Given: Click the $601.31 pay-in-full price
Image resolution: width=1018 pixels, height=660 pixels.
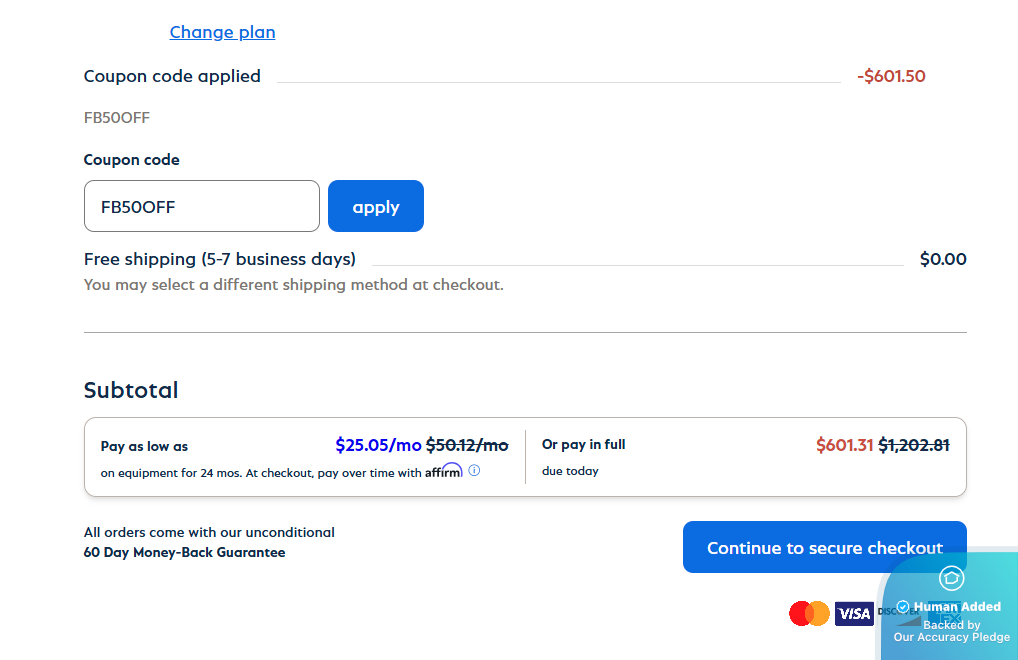Looking at the screenshot, I should (x=845, y=445).
